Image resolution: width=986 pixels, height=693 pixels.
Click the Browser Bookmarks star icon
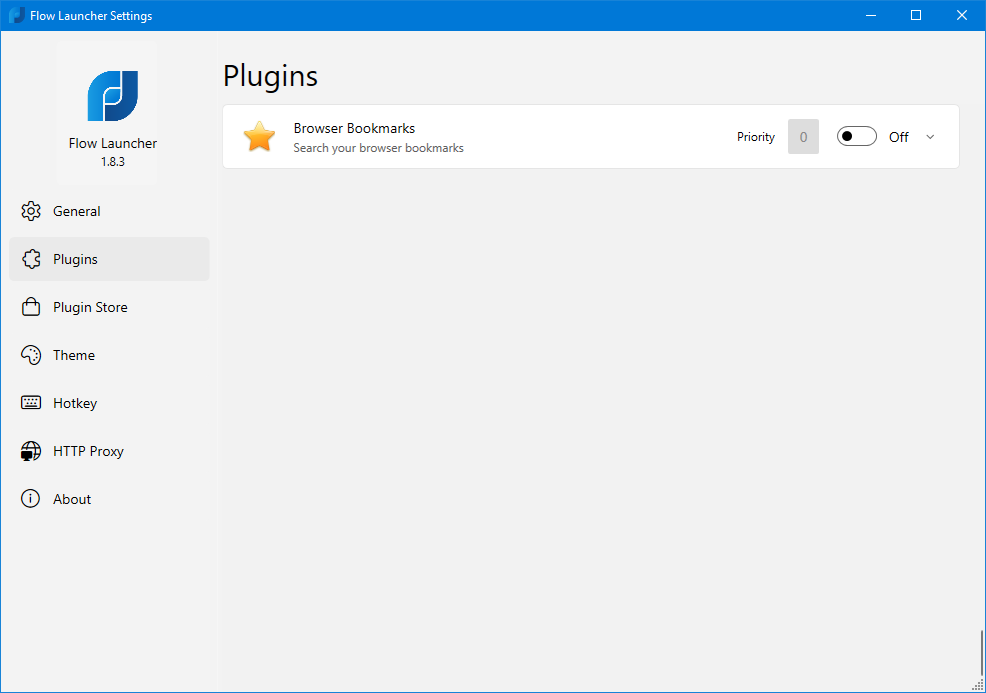tap(259, 136)
